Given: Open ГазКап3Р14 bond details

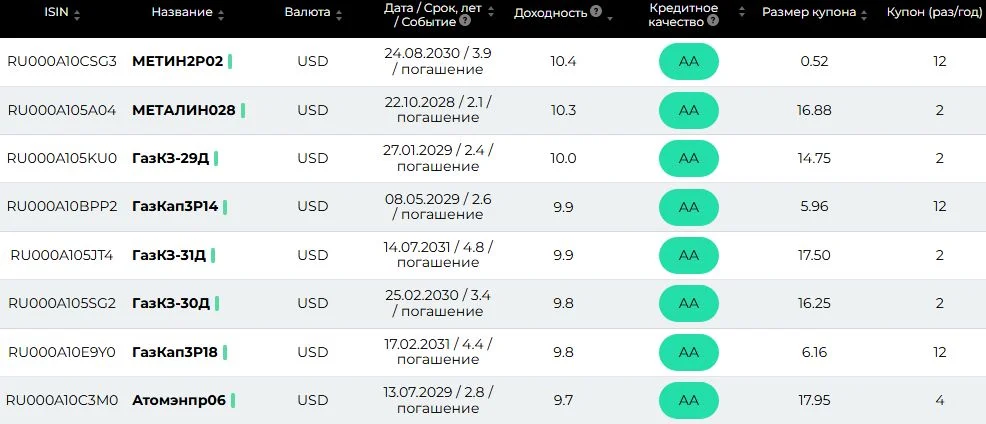Looking at the screenshot, I should (175, 206).
